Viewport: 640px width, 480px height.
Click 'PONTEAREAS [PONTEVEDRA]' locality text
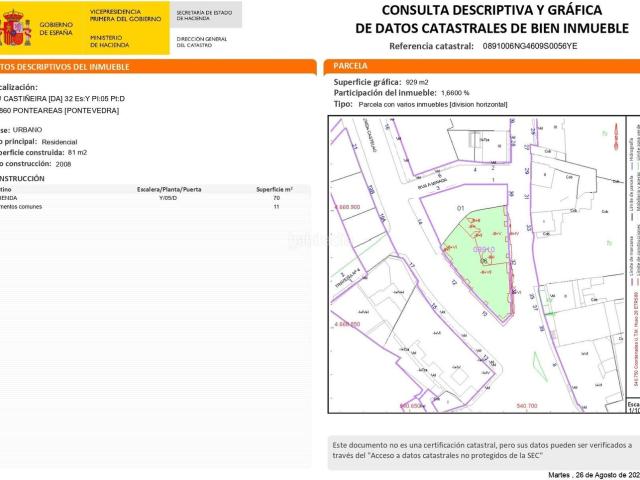[66, 111]
